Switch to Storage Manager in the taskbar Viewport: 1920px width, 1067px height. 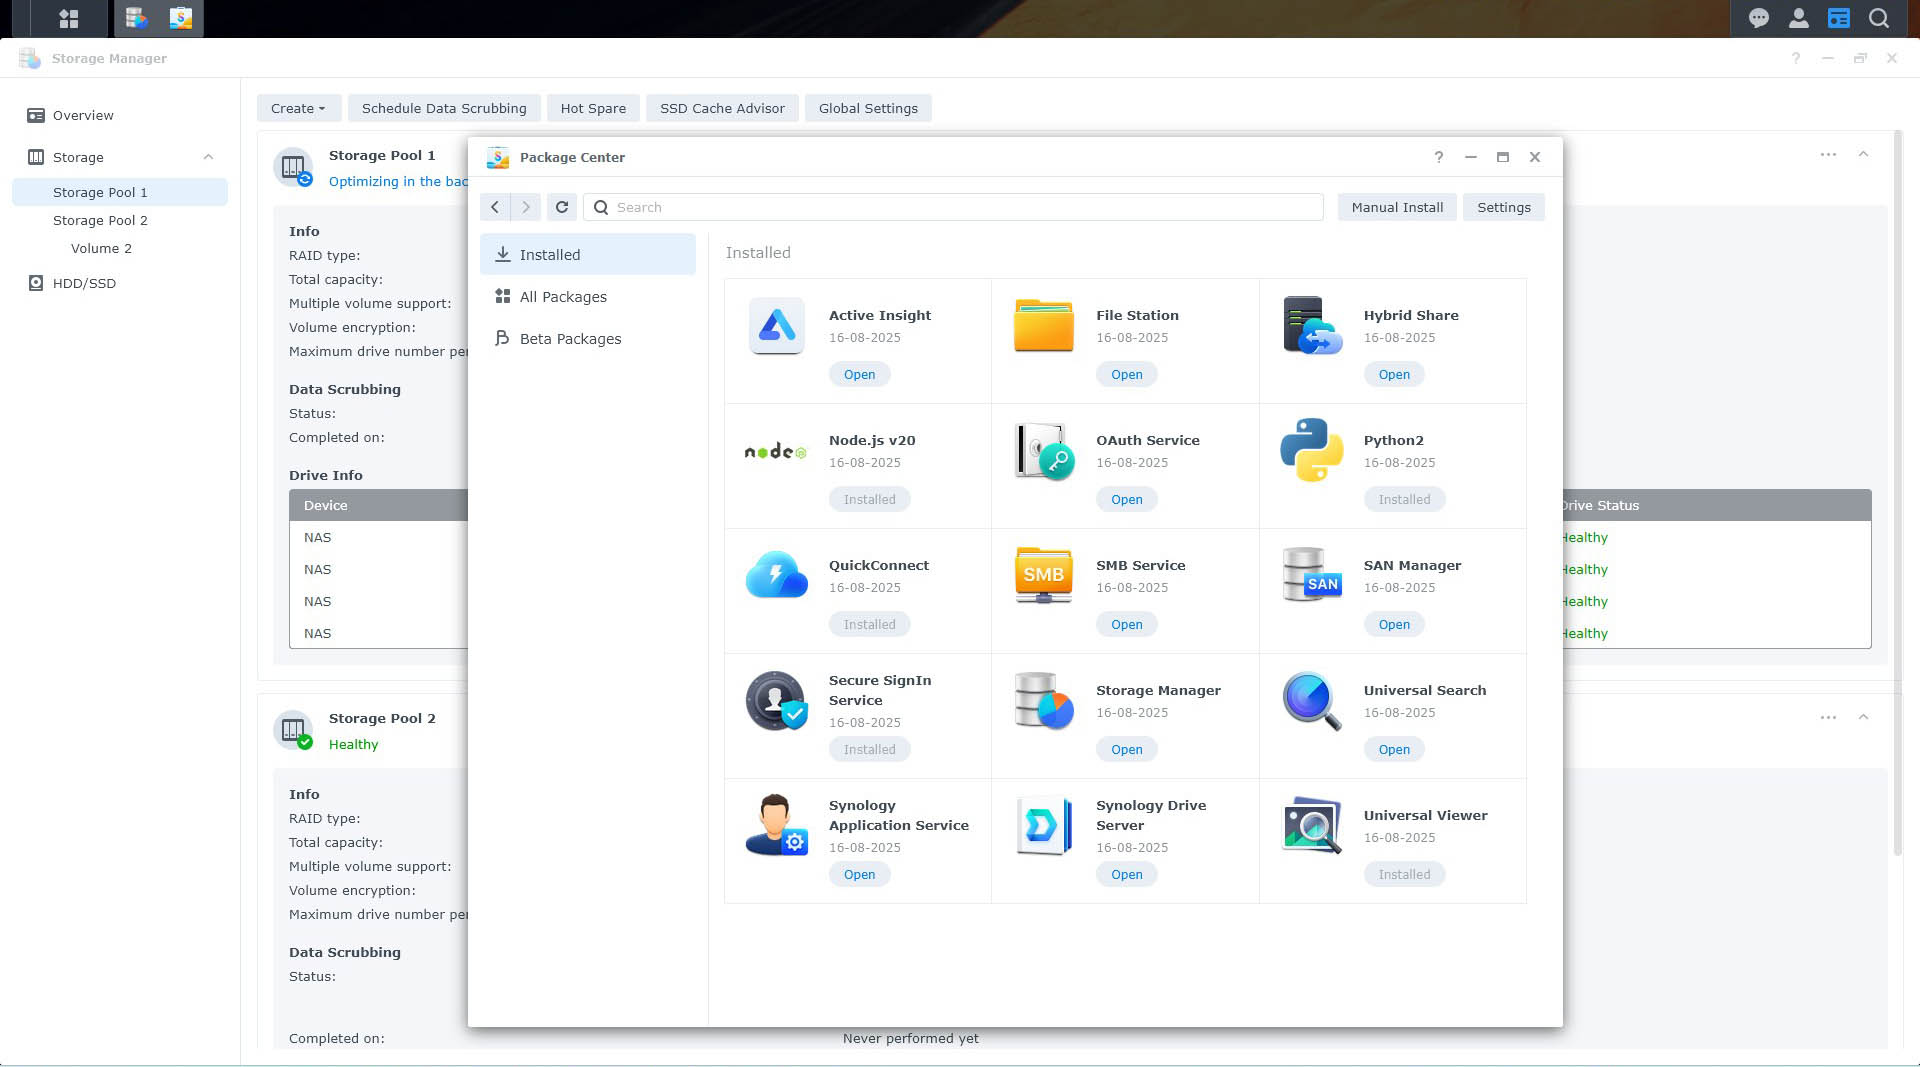137,18
